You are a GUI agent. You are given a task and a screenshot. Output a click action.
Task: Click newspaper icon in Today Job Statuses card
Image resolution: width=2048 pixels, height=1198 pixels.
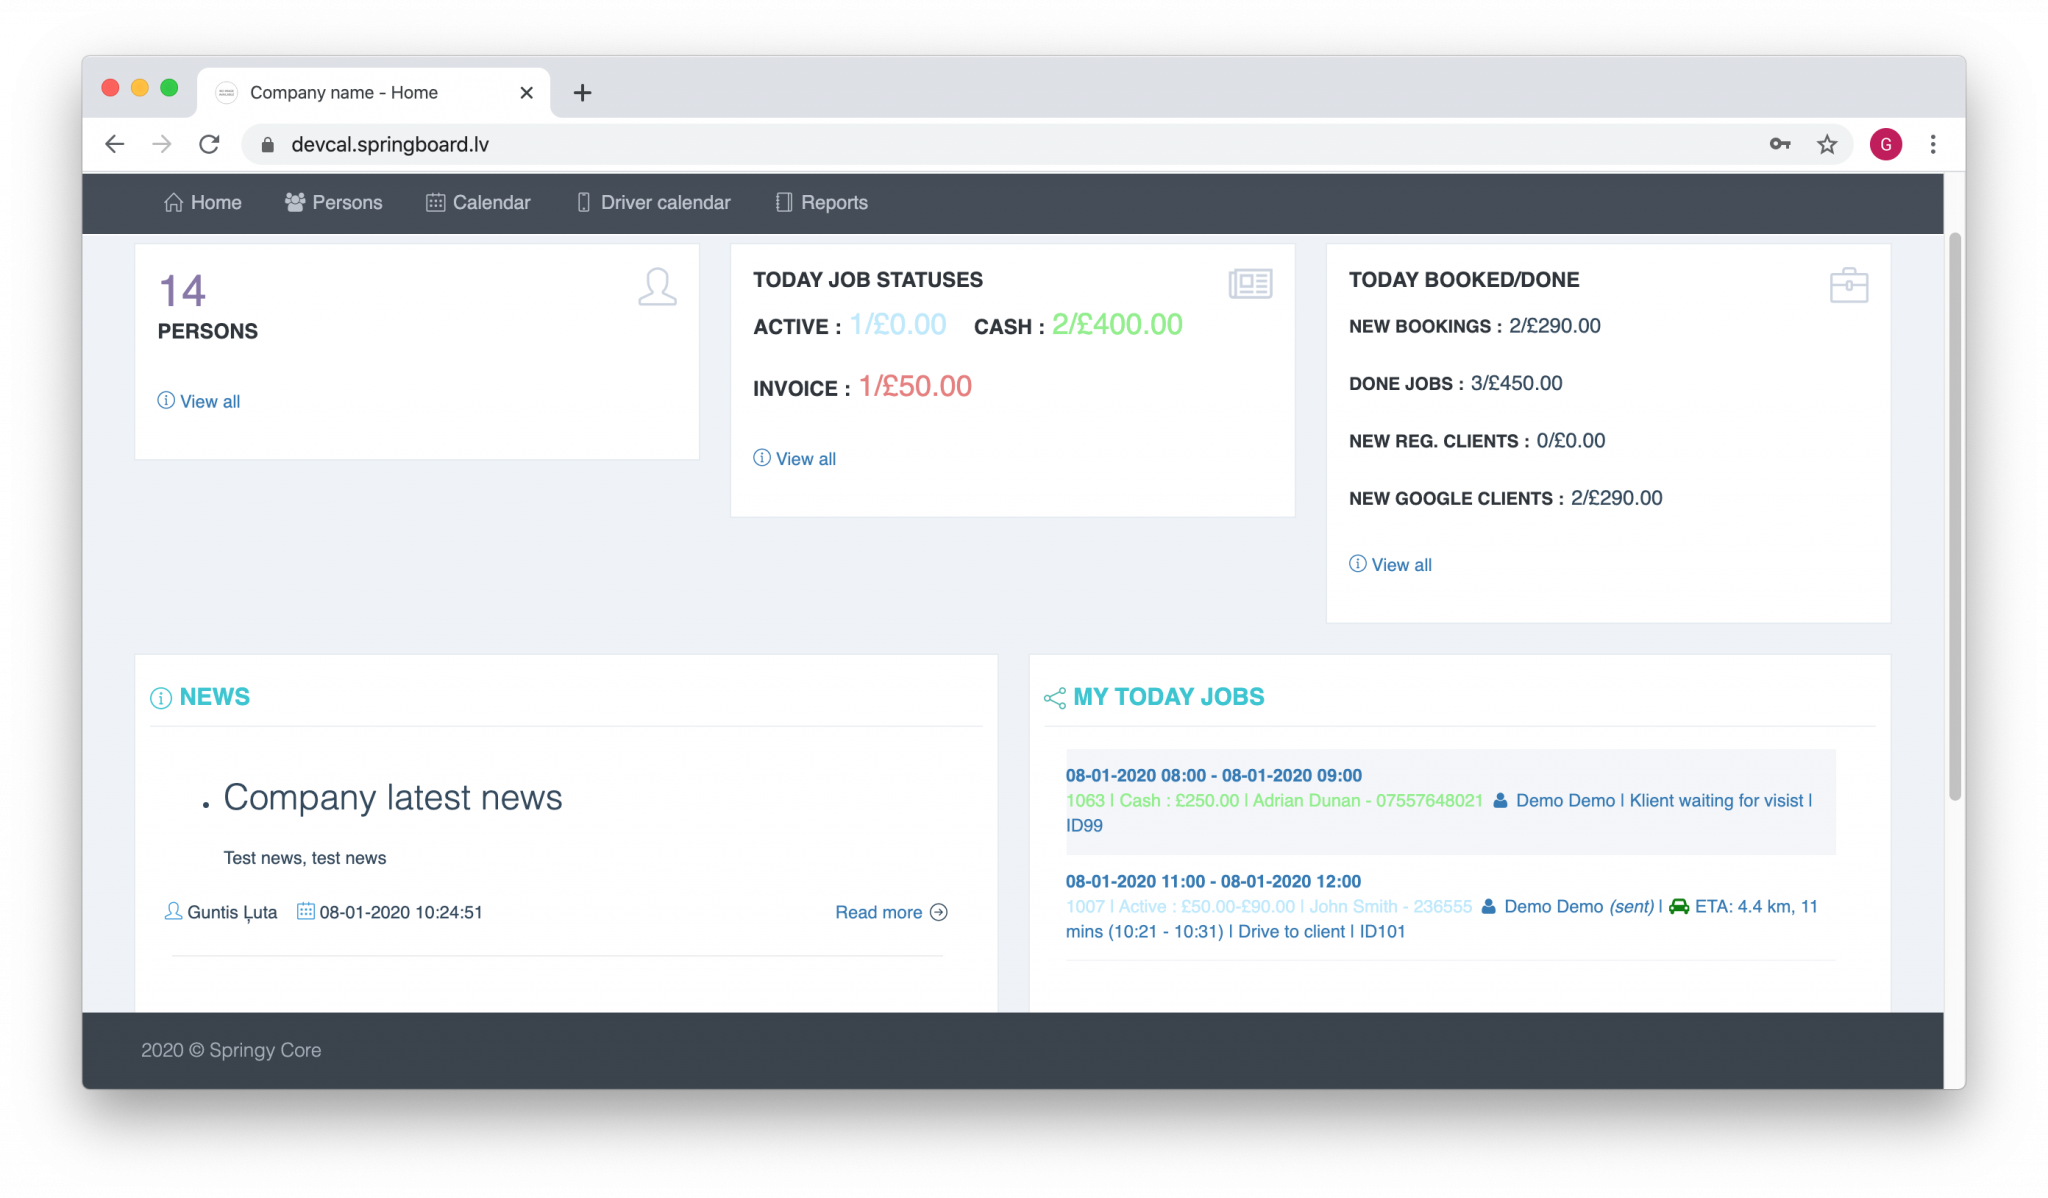1250,284
